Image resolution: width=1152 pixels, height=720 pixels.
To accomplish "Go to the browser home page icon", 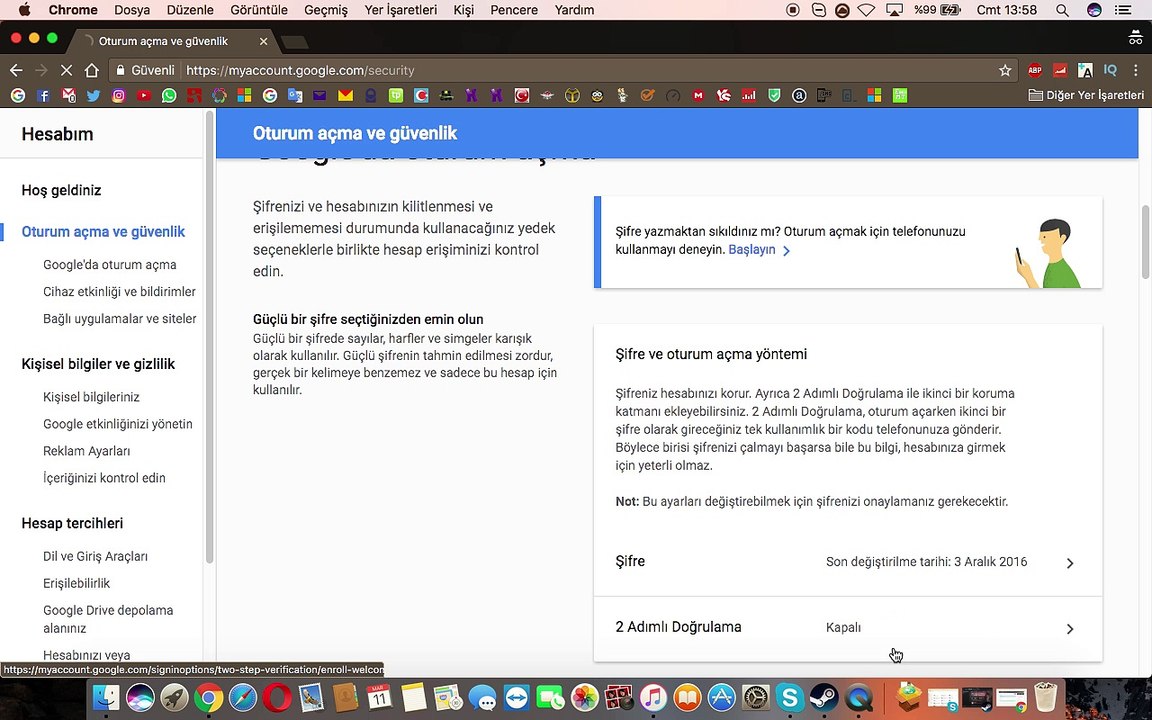I will 91,71.
